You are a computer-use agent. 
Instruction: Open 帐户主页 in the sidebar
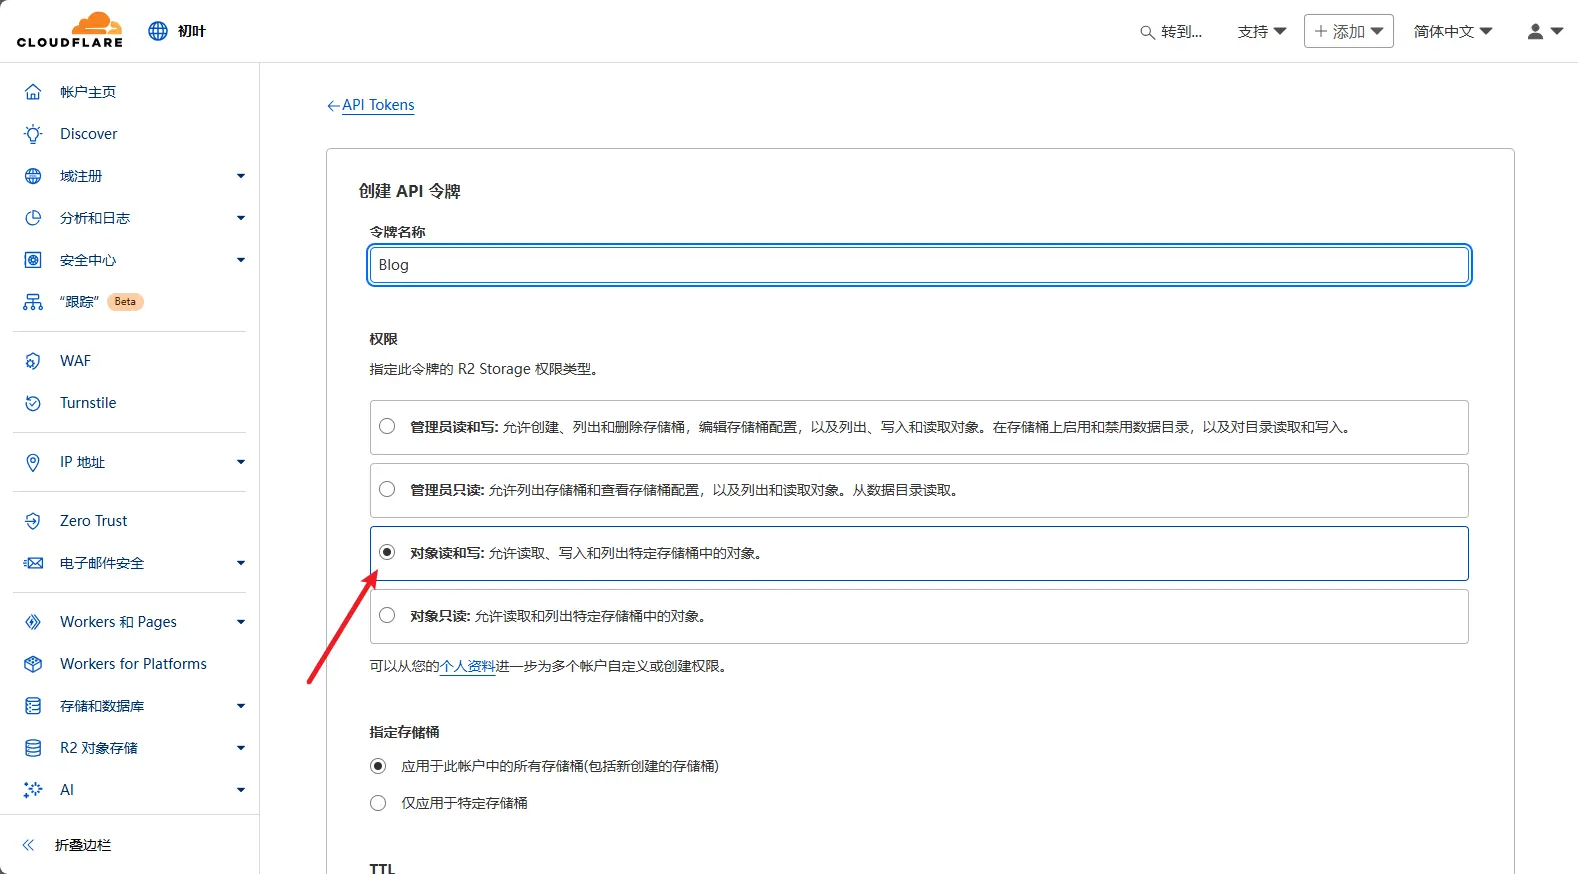(x=88, y=92)
